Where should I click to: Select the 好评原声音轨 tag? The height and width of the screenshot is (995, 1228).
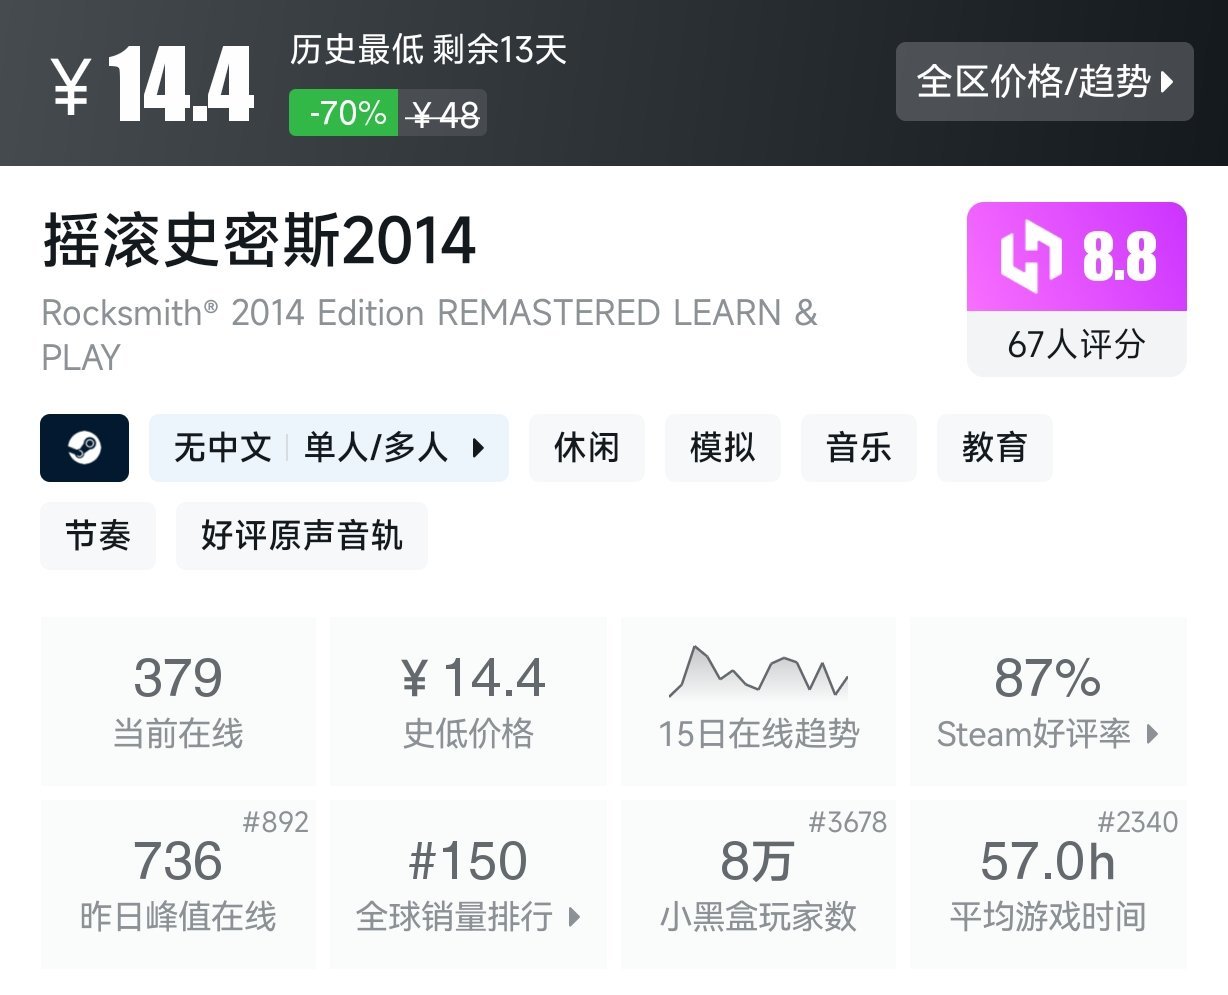point(302,536)
